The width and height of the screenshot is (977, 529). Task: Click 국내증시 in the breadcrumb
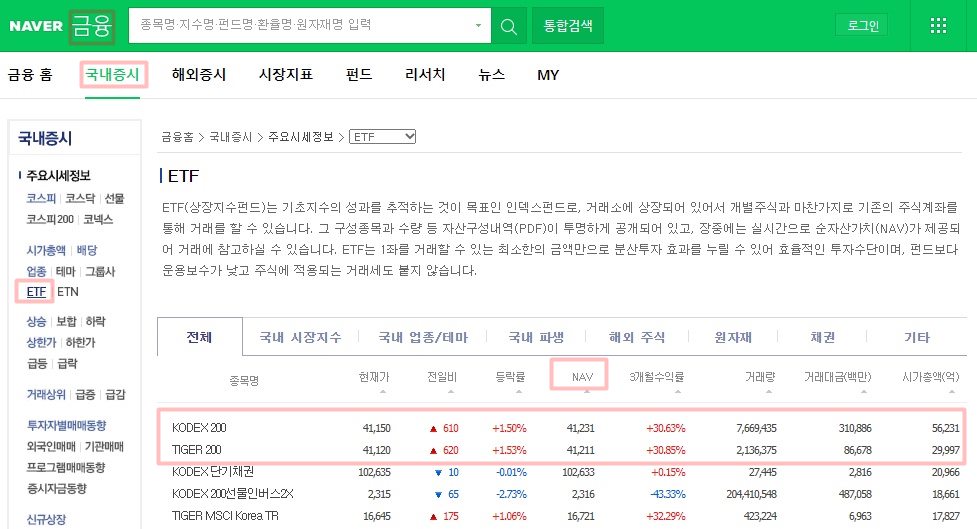(x=231, y=136)
